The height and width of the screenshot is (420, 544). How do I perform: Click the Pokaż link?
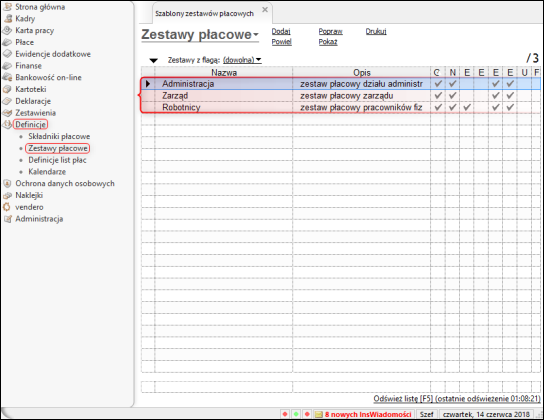pos(328,42)
